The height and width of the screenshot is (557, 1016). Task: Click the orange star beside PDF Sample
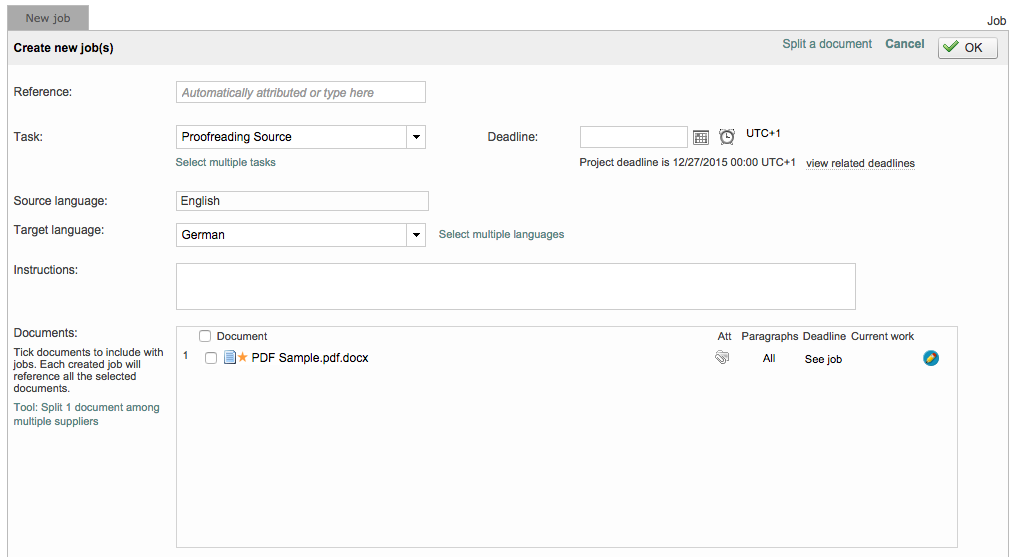point(242,358)
